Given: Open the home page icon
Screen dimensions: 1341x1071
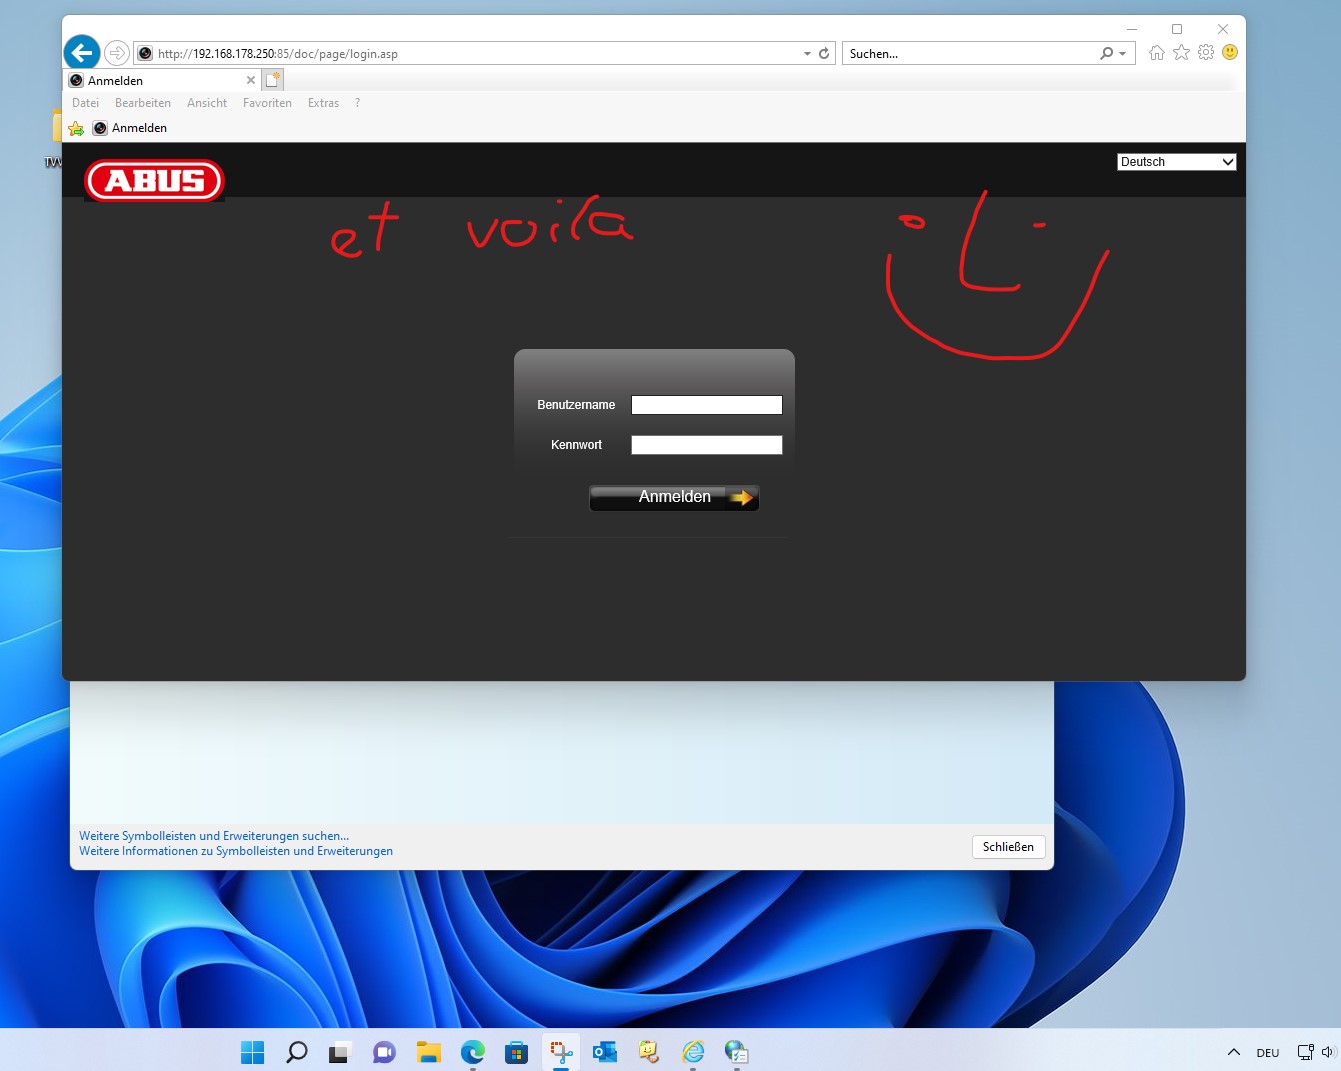Looking at the screenshot, I should point(1157,53).
